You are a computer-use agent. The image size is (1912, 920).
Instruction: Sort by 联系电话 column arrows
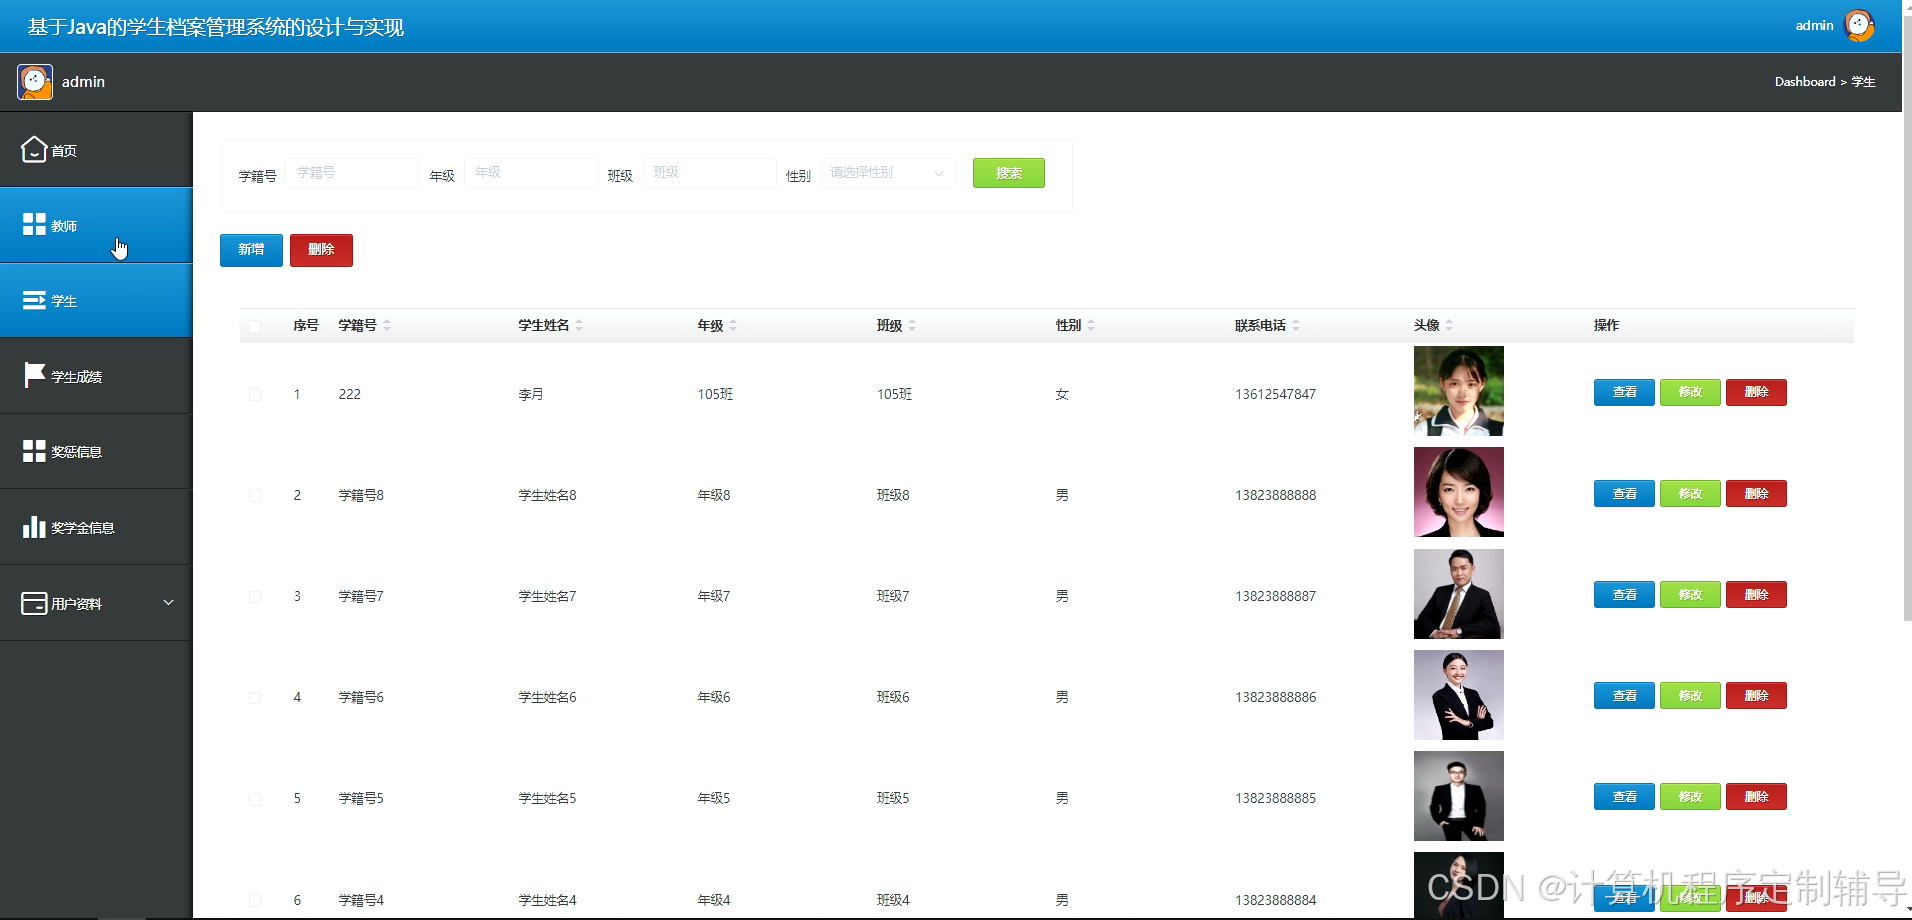(1296, 325)
